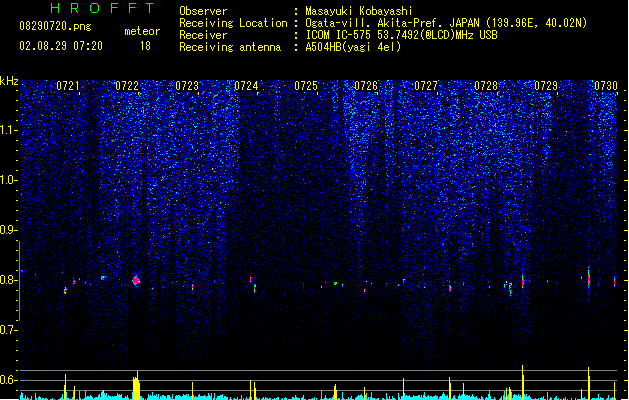Click the 0.8 frequency axis label
The height and width of the screenshot is (400, 629).
pyautogui.click(x=8, y=280)
